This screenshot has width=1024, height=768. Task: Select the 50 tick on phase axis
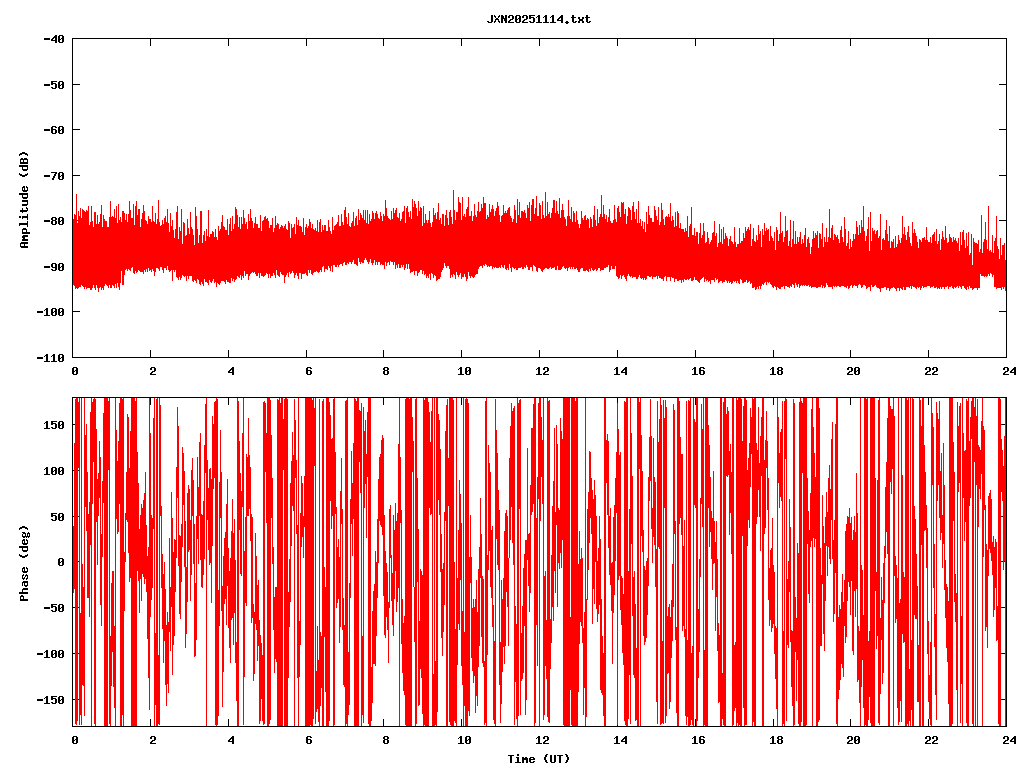pyautogui.click(x=57, y=516)
